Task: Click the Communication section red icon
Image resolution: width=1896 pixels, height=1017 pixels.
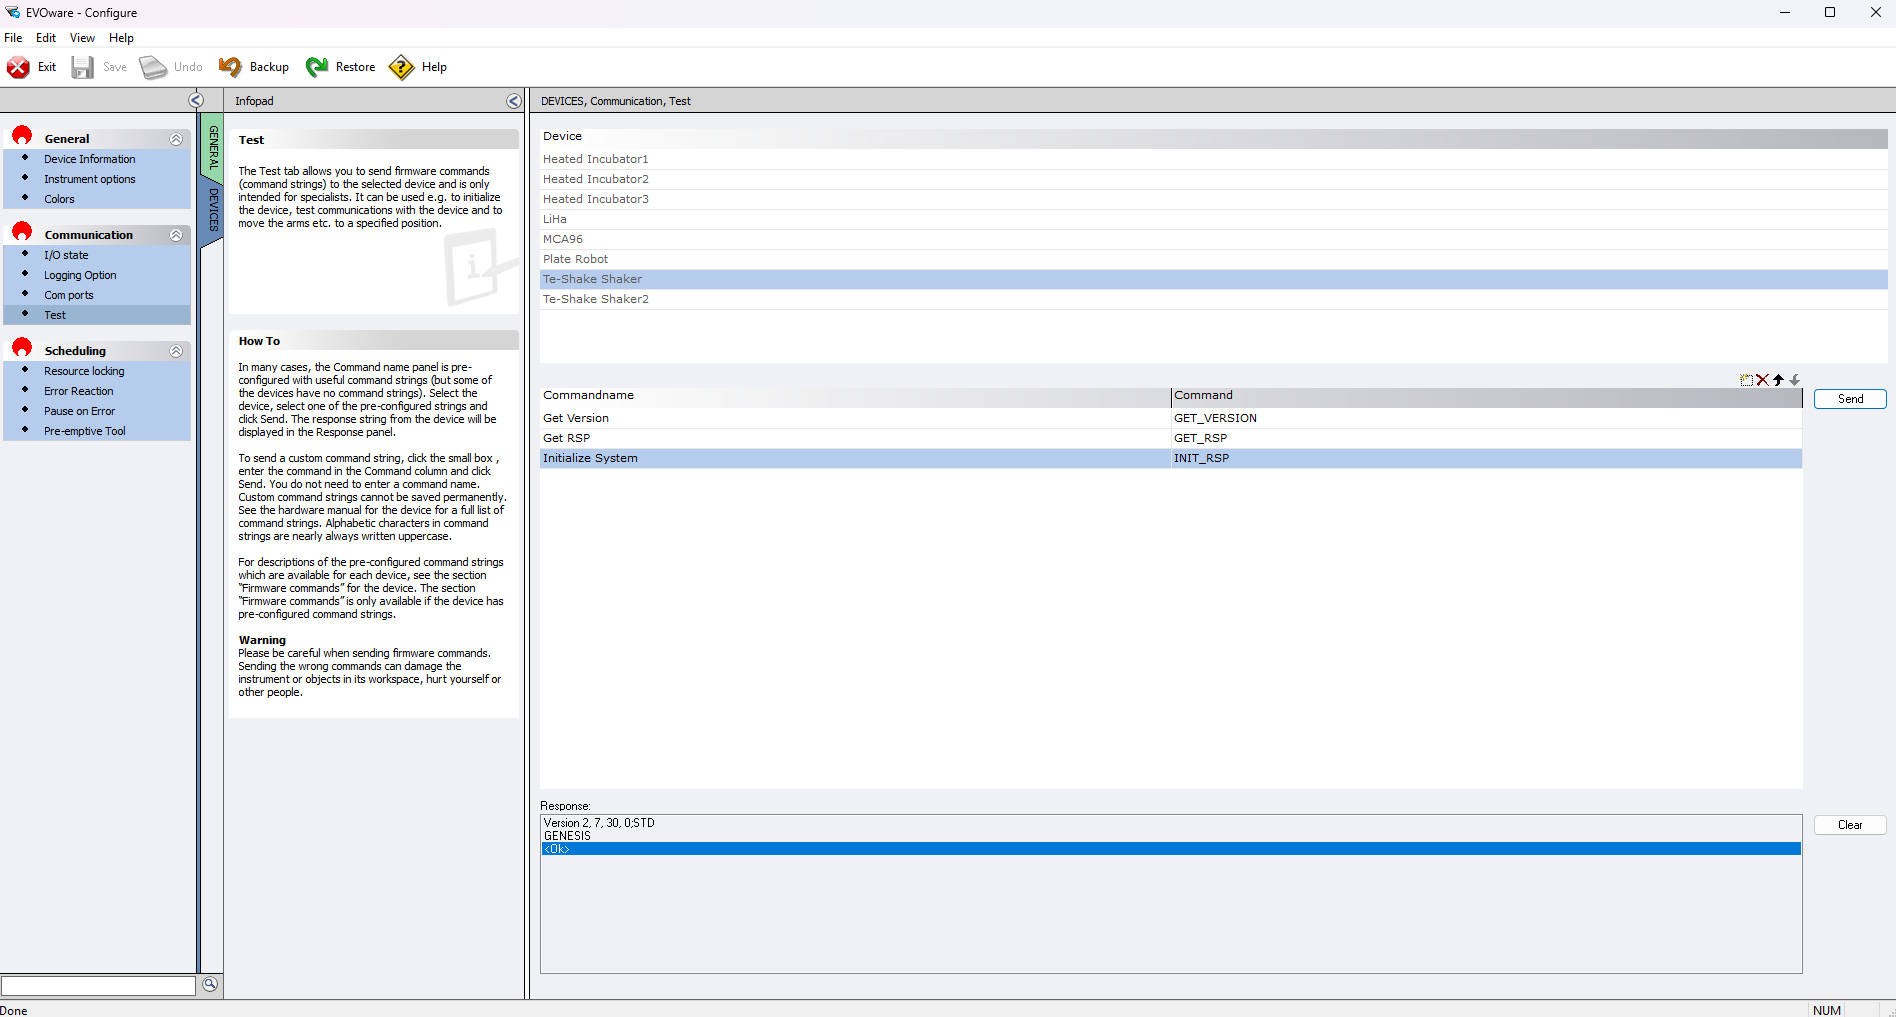Action: point(22,232)
